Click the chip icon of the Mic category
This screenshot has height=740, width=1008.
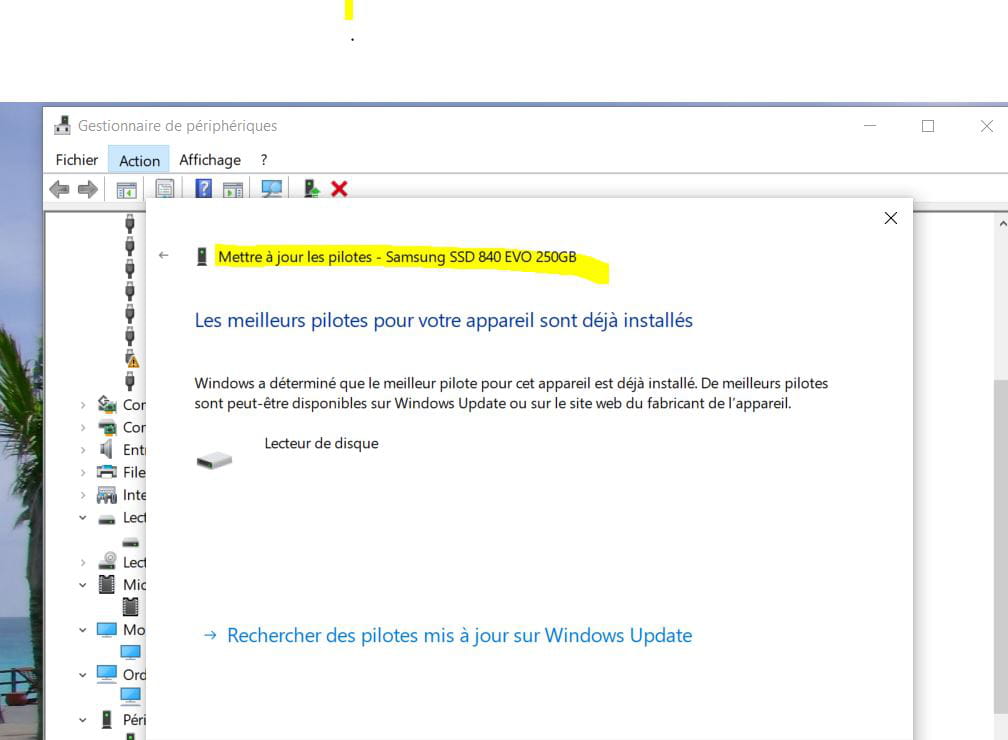coord(107,584)
